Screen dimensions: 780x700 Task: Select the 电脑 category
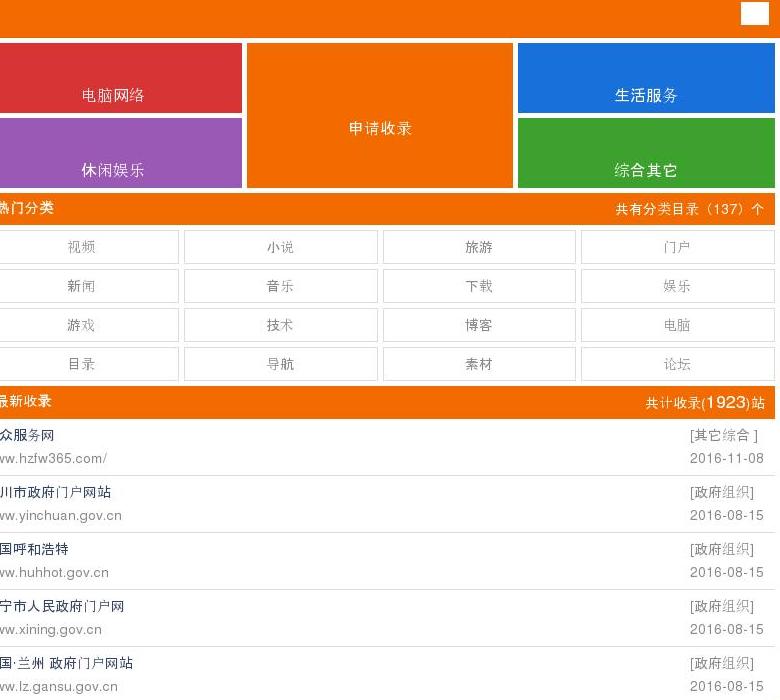click(x=678, y=325)
